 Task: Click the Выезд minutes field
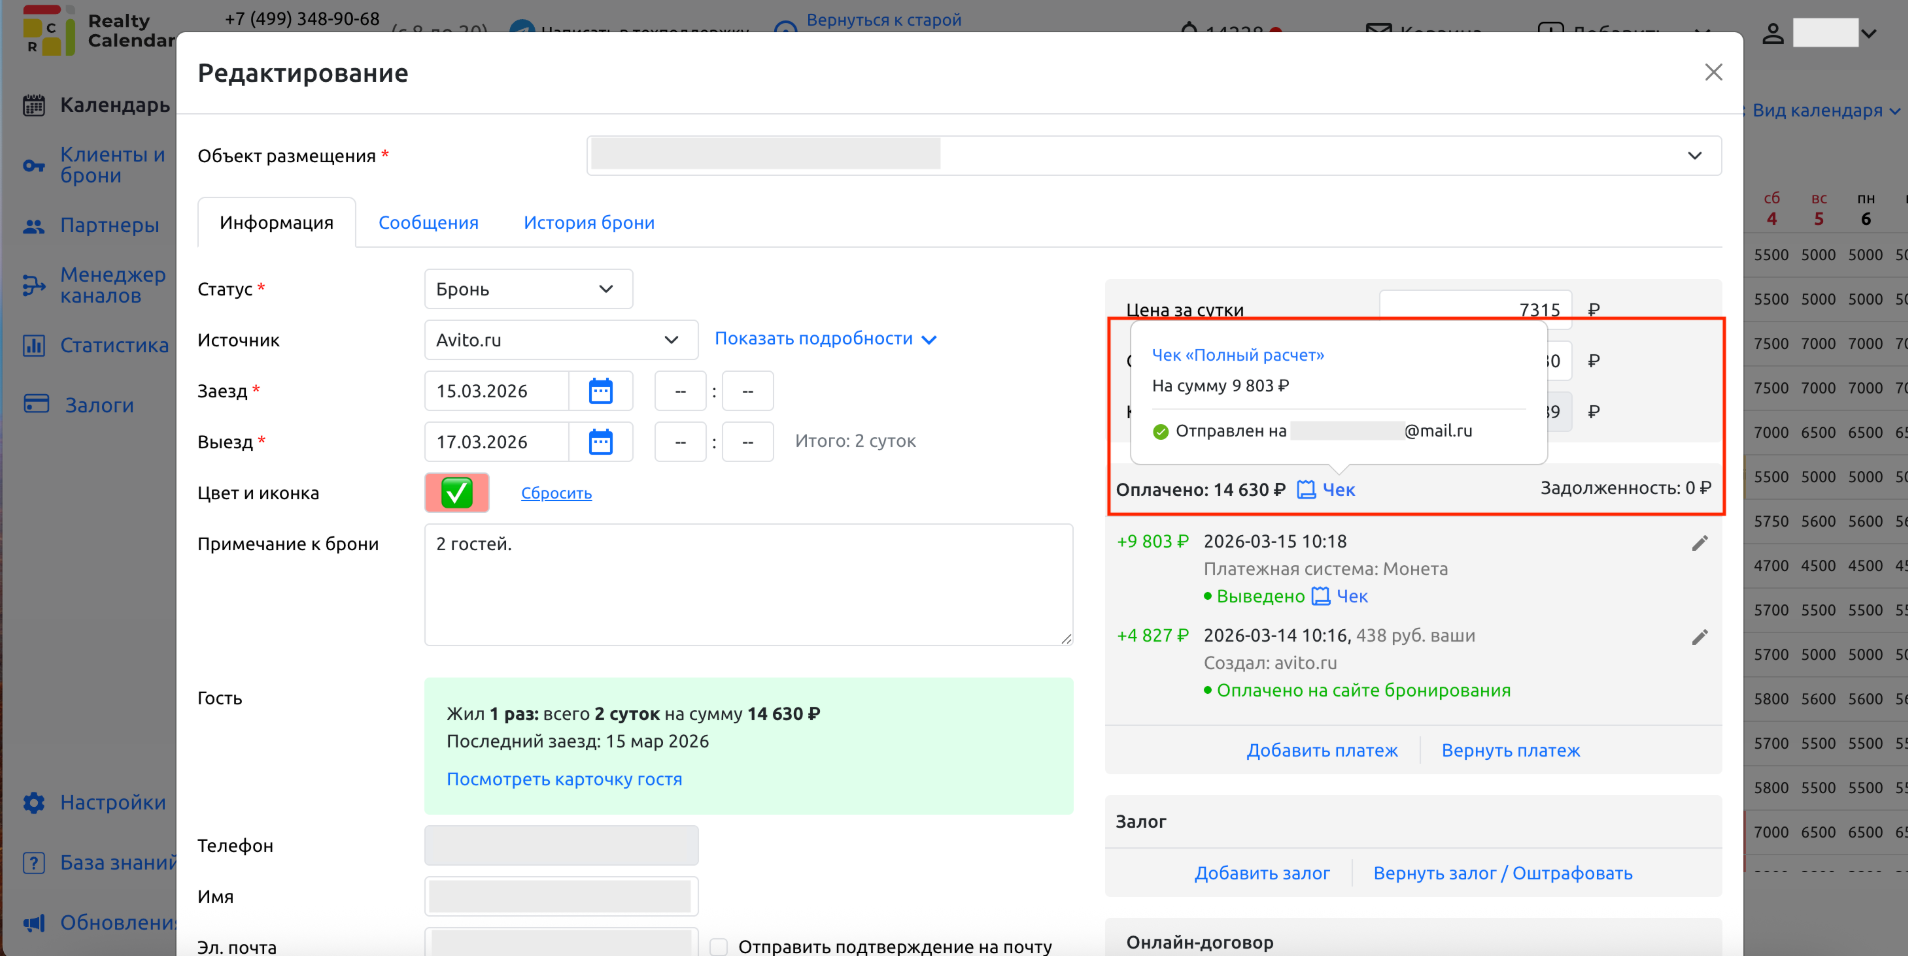748,442
